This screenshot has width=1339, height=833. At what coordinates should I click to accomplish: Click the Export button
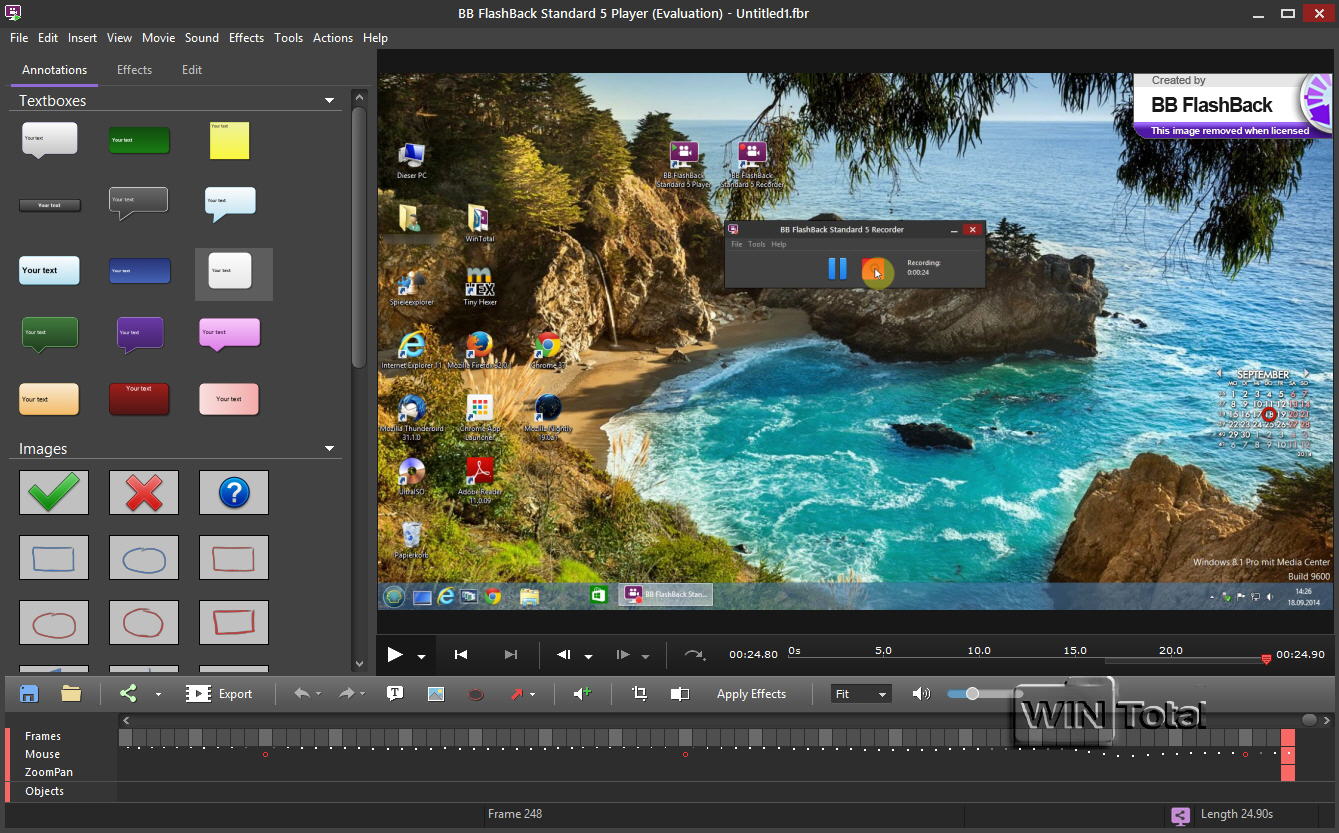pyautogui.click(x=220, y=693)
